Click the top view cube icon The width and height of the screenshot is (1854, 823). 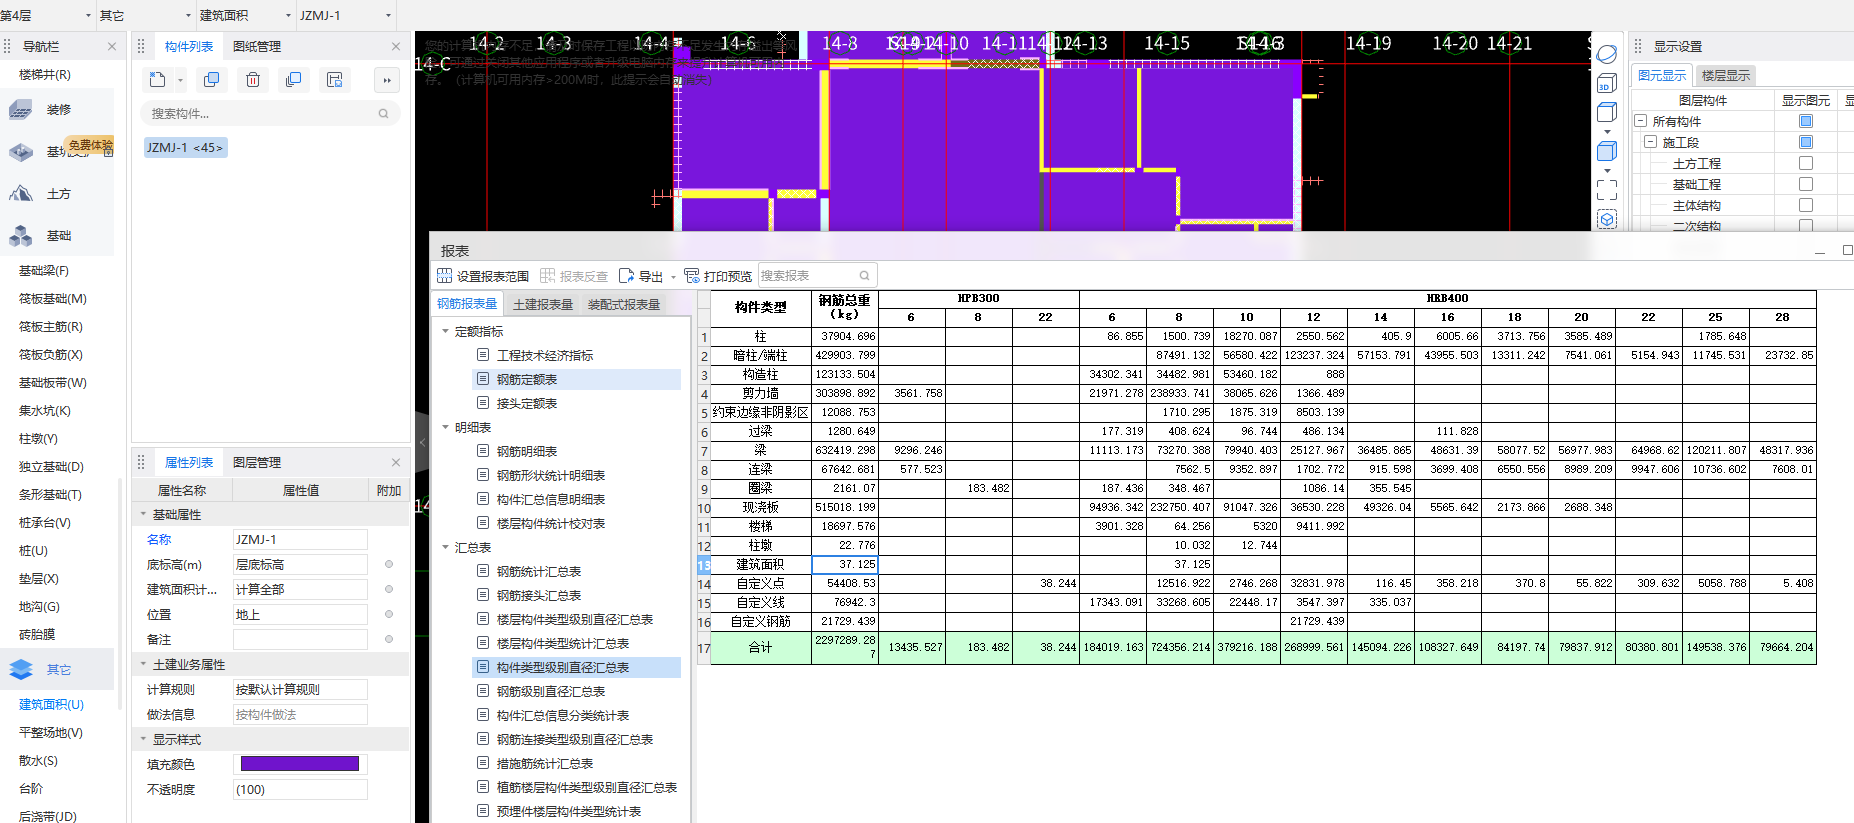pyautogui.click(x=1607, y=112)
